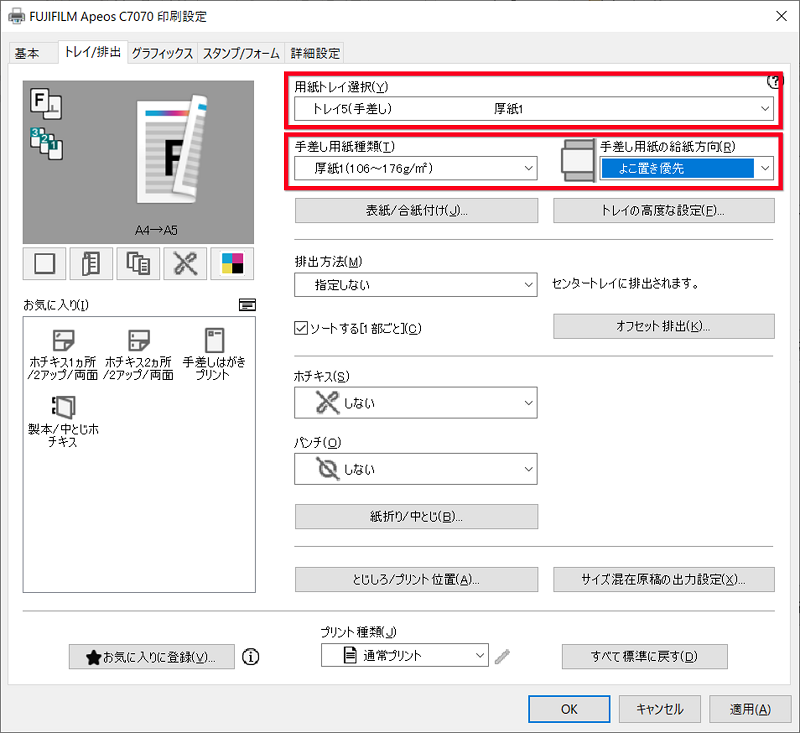
Task: Click the 表紙/合紙付け button
Action: tap(415, 210)
